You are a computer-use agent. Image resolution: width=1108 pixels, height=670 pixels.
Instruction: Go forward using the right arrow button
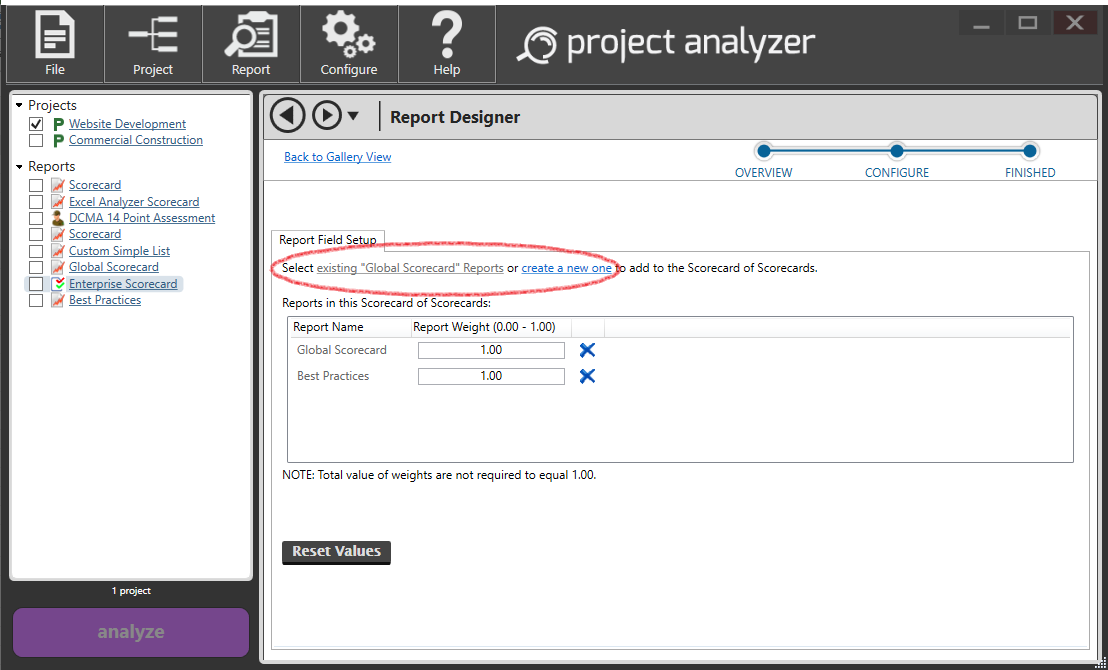[327, 116]
